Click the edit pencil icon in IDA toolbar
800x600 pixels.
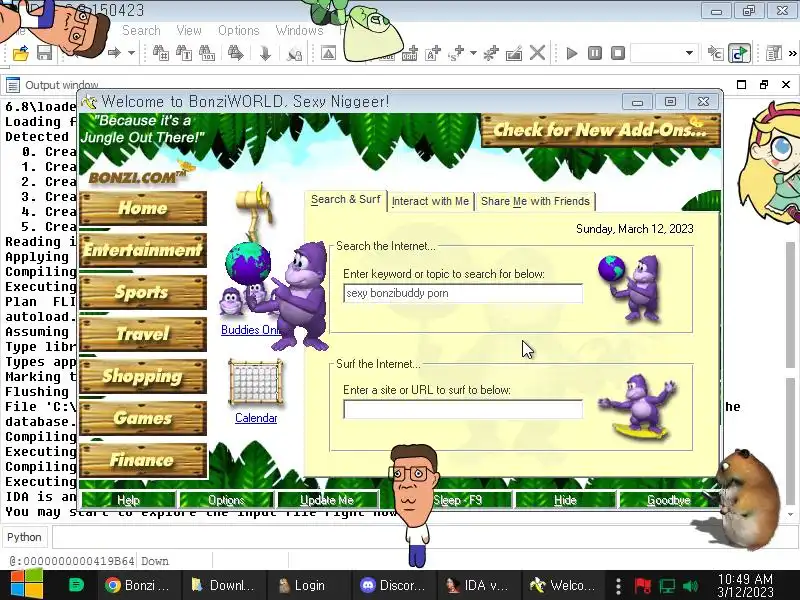514,53
